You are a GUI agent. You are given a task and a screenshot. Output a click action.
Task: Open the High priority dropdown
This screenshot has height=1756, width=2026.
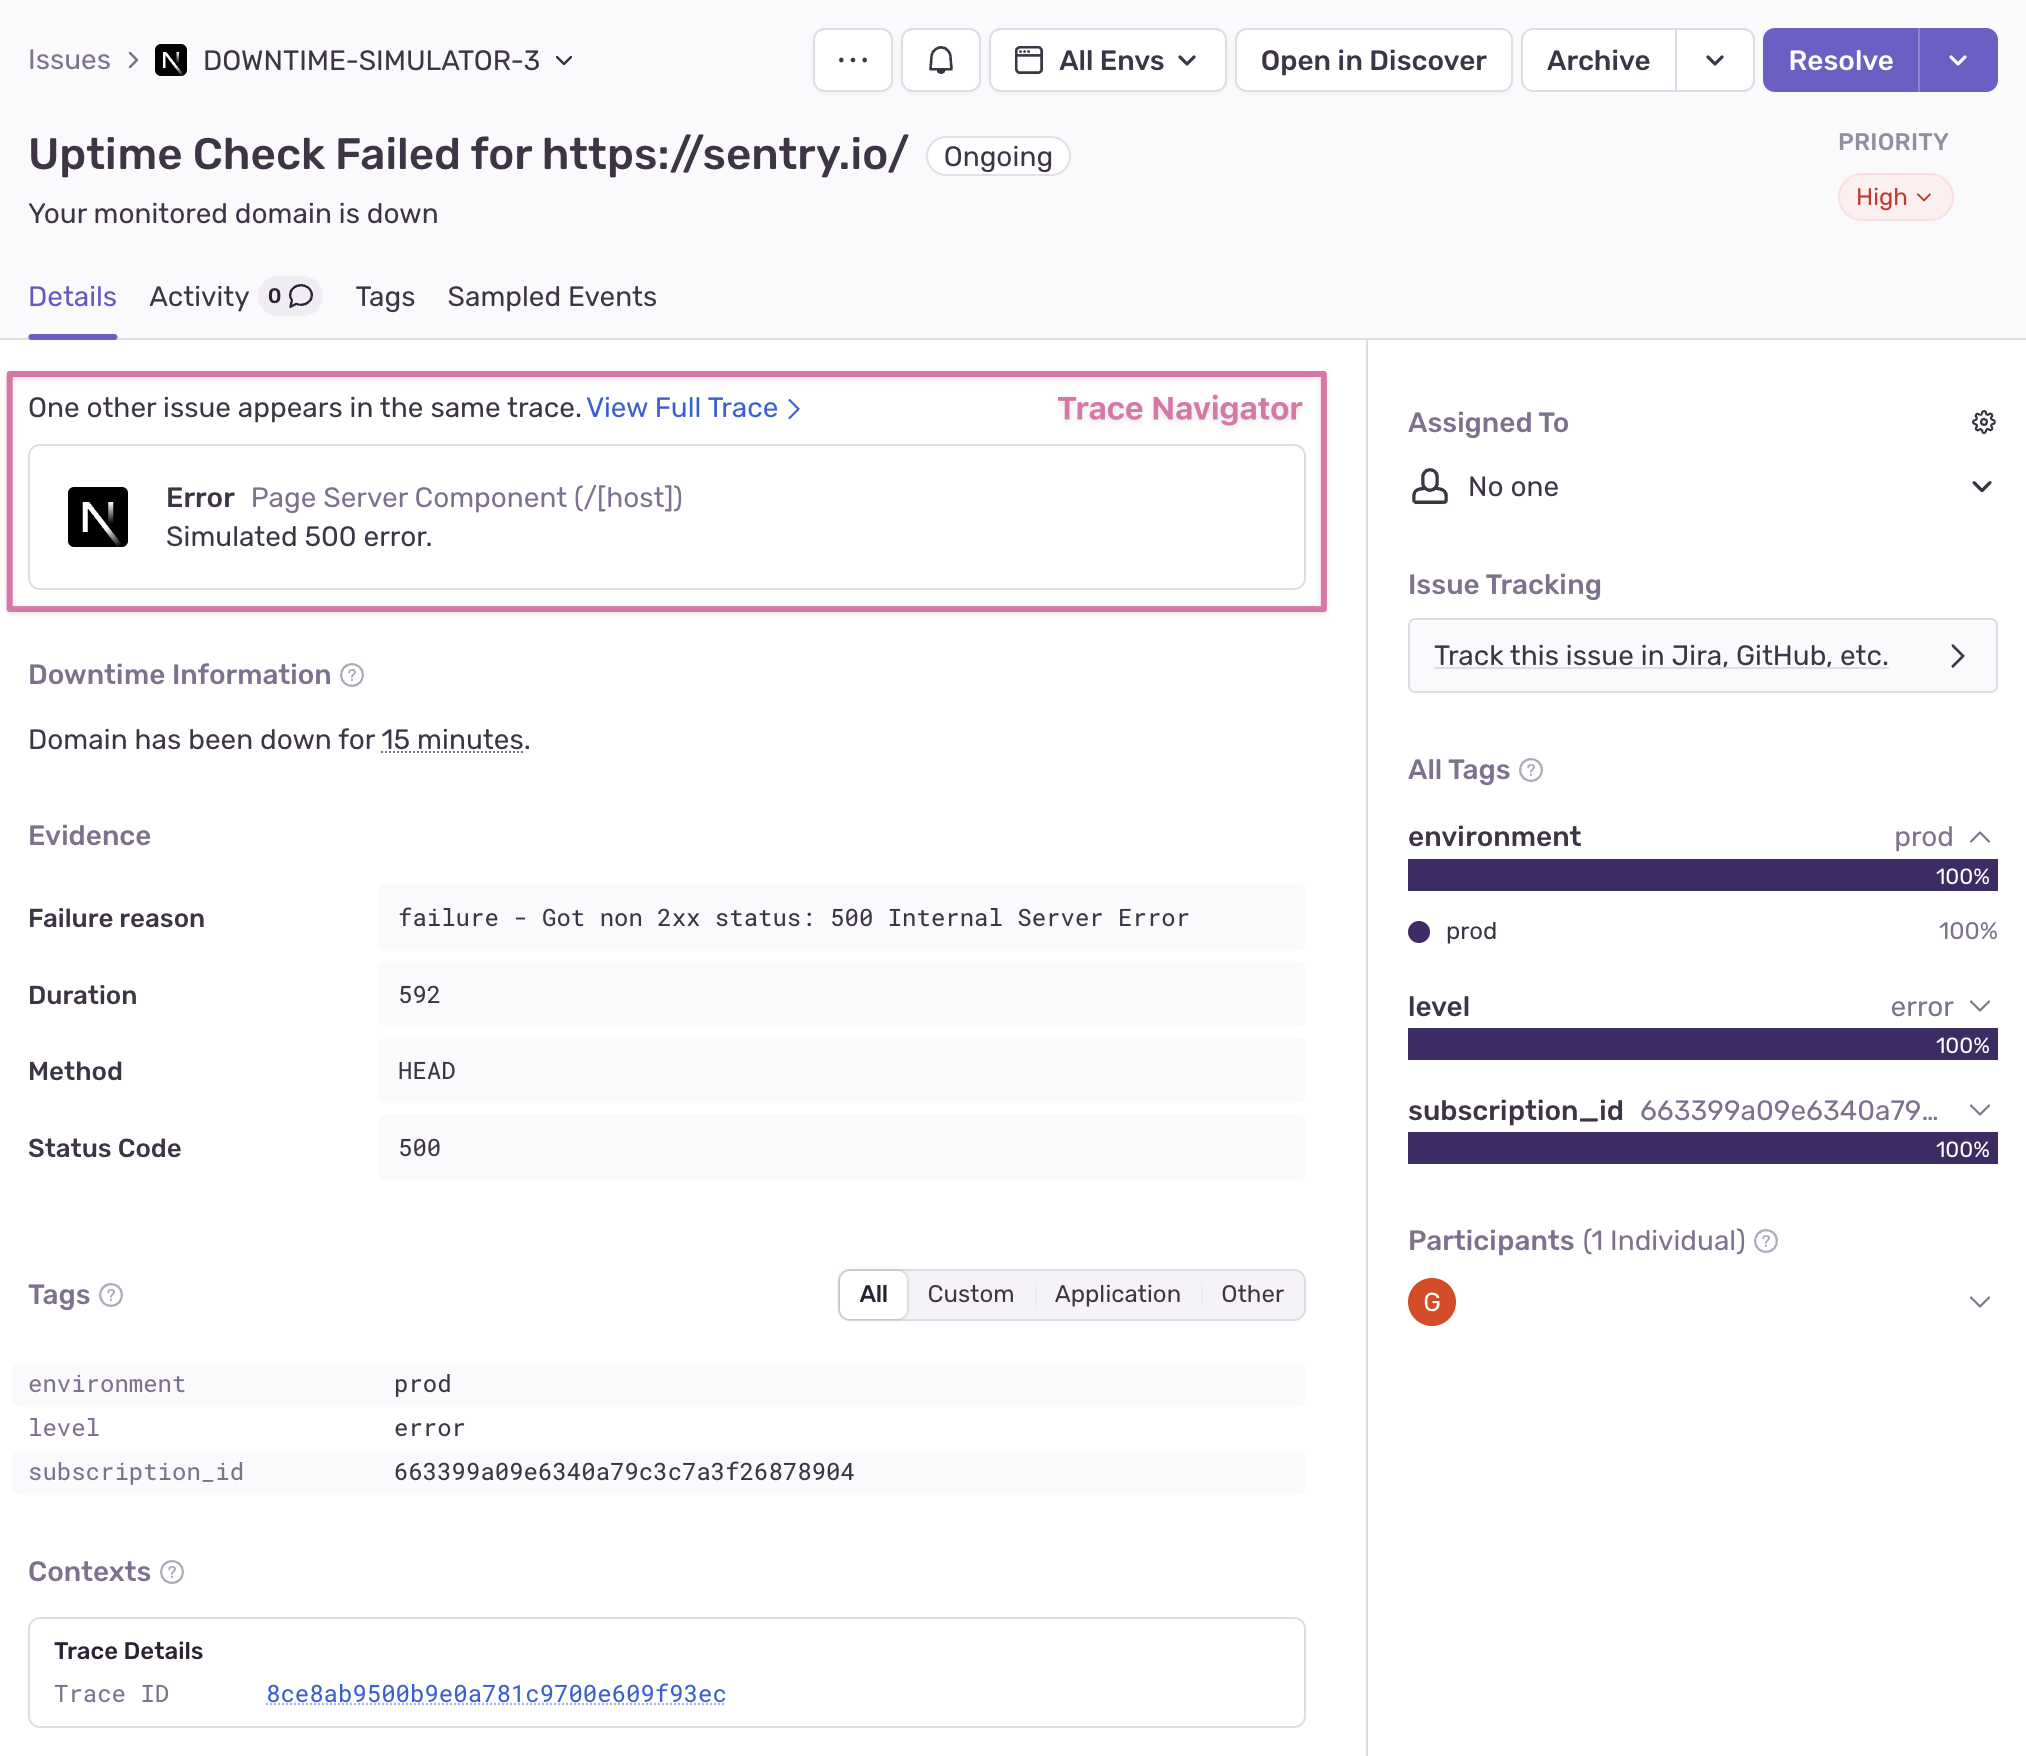coord(1894,197)
